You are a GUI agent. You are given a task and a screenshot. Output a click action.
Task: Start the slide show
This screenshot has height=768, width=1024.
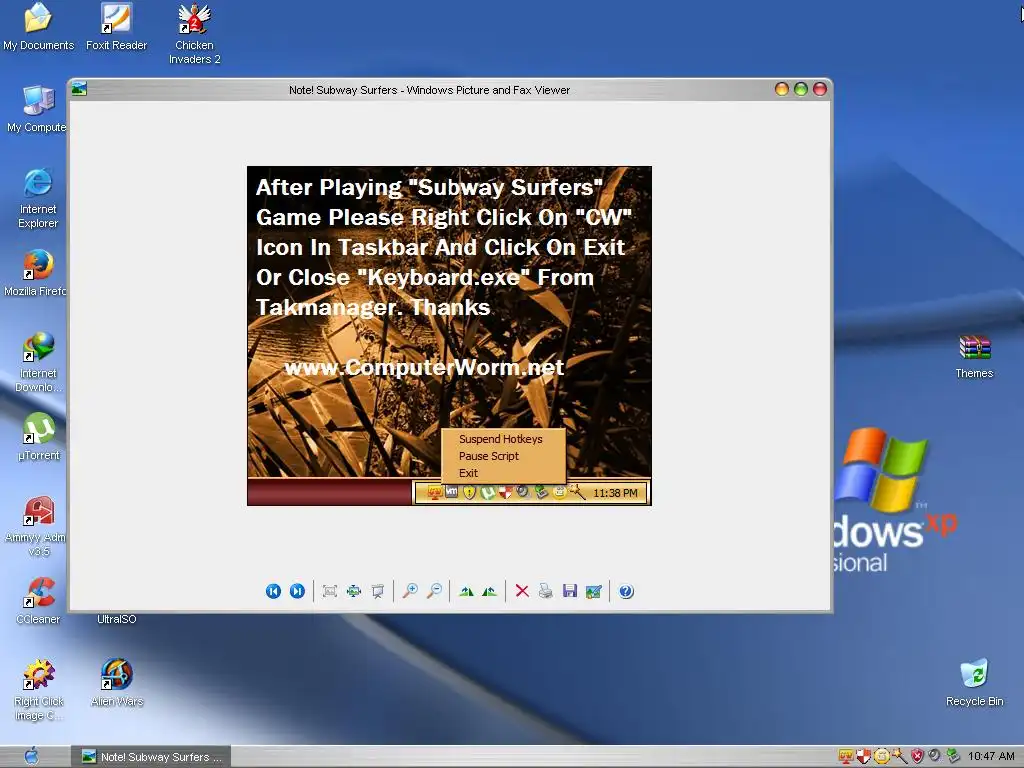(377, 592)
